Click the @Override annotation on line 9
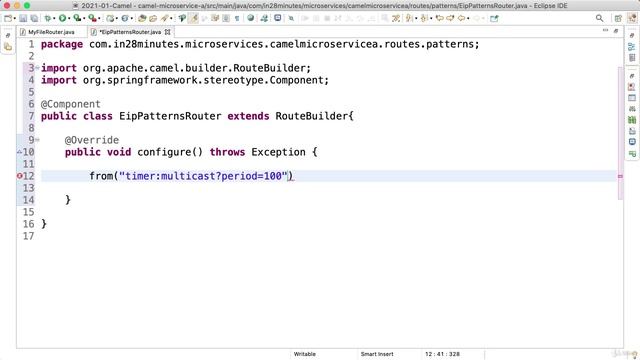 (x=92, y=140)
